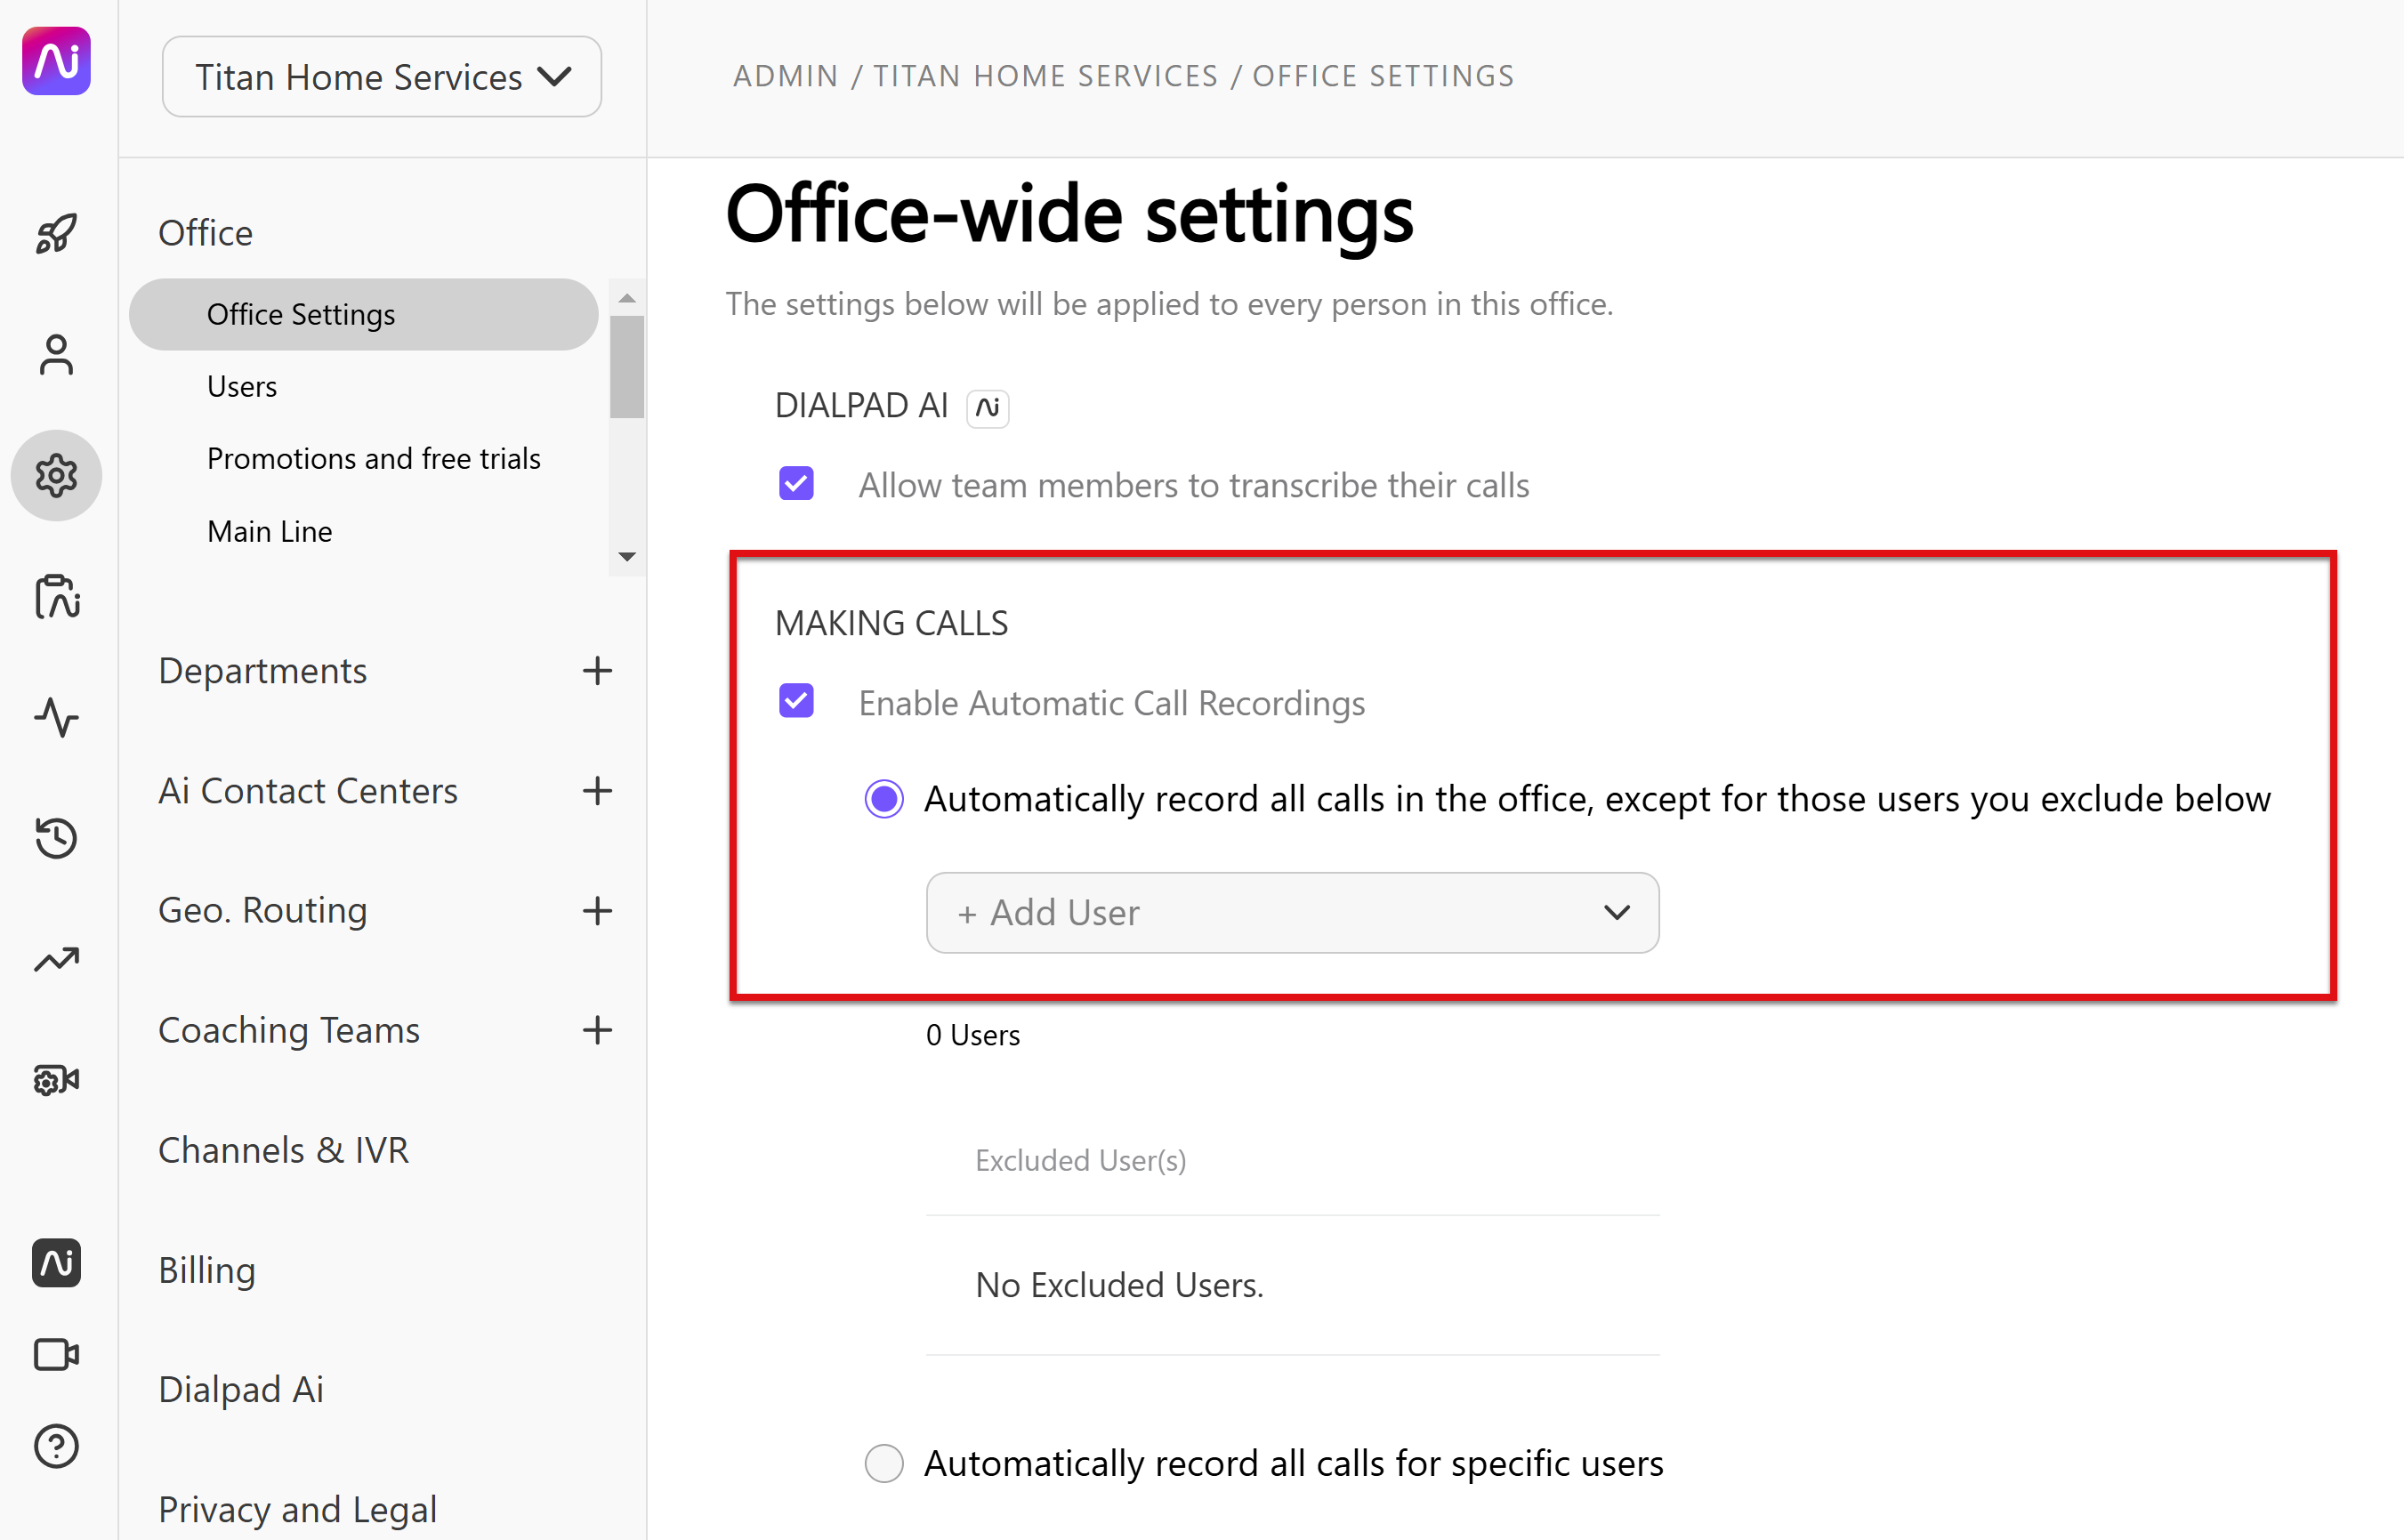
Task: Click the user profile sidebar icon
Action: pyautogui.click(x=56, y=355)
